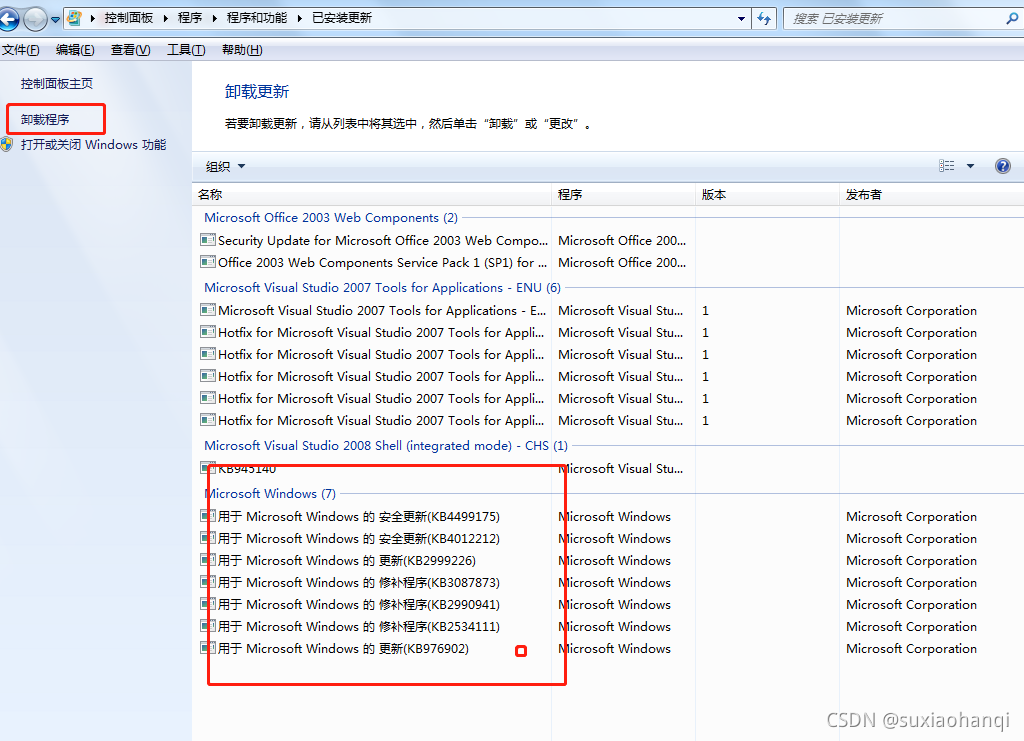1024x741 pixels.
Task: Sort by the 程序 column header
Action: pos(624,195)
